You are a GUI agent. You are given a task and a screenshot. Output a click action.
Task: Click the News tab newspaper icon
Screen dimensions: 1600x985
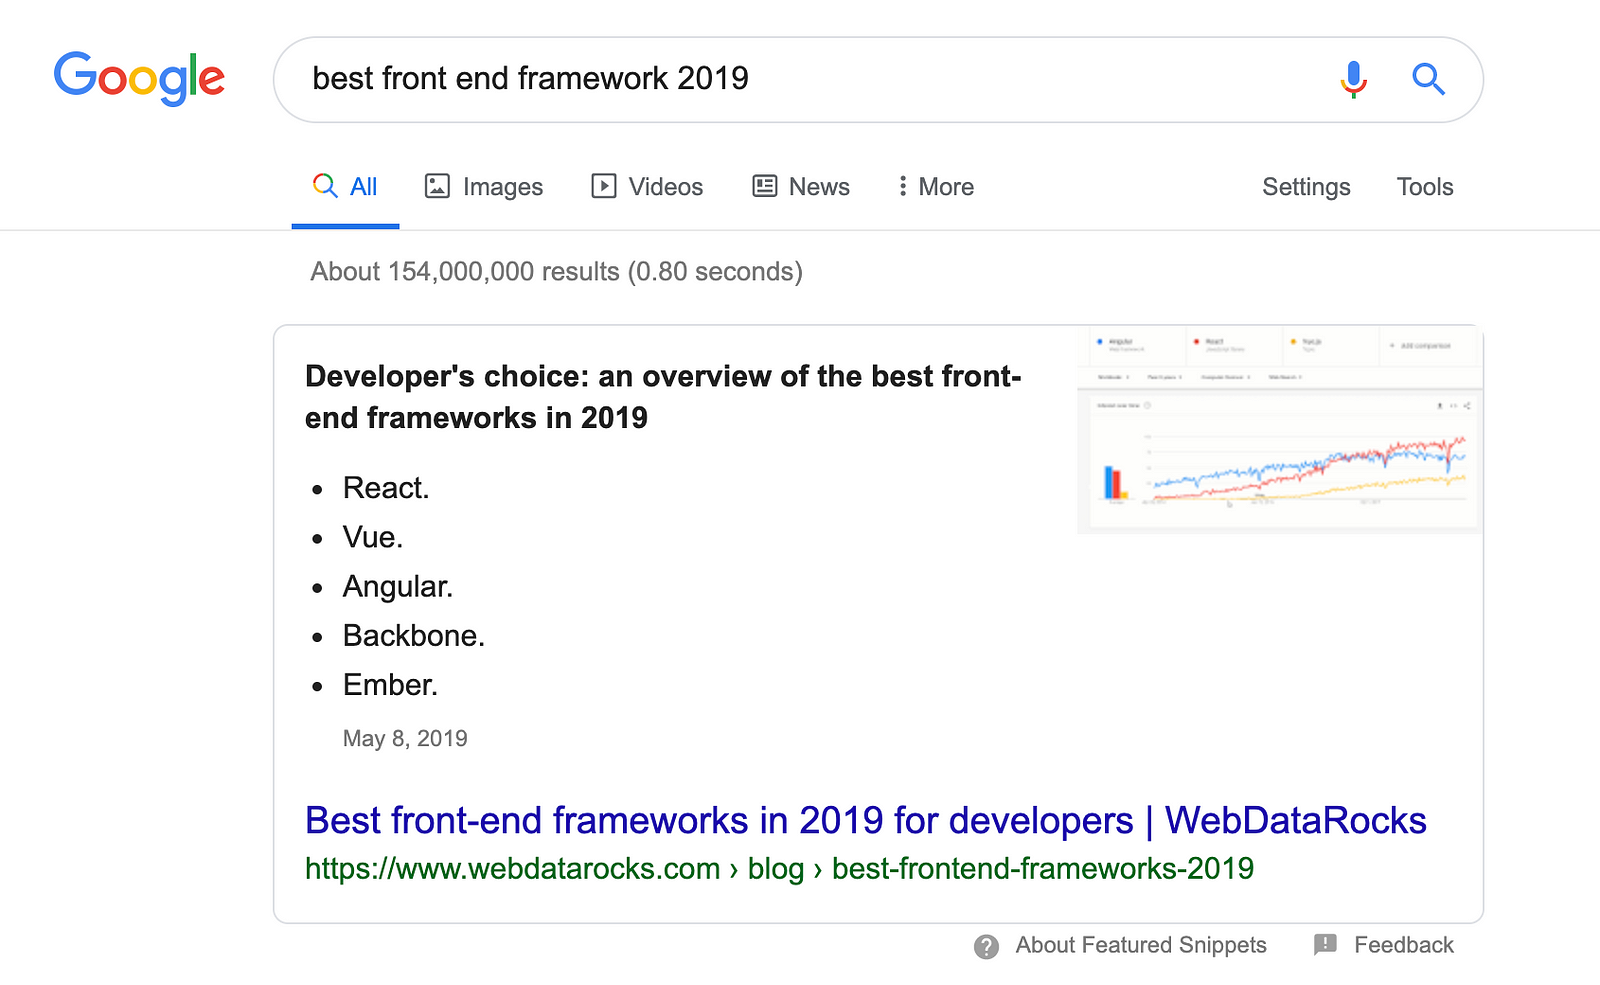click(765, 186)
